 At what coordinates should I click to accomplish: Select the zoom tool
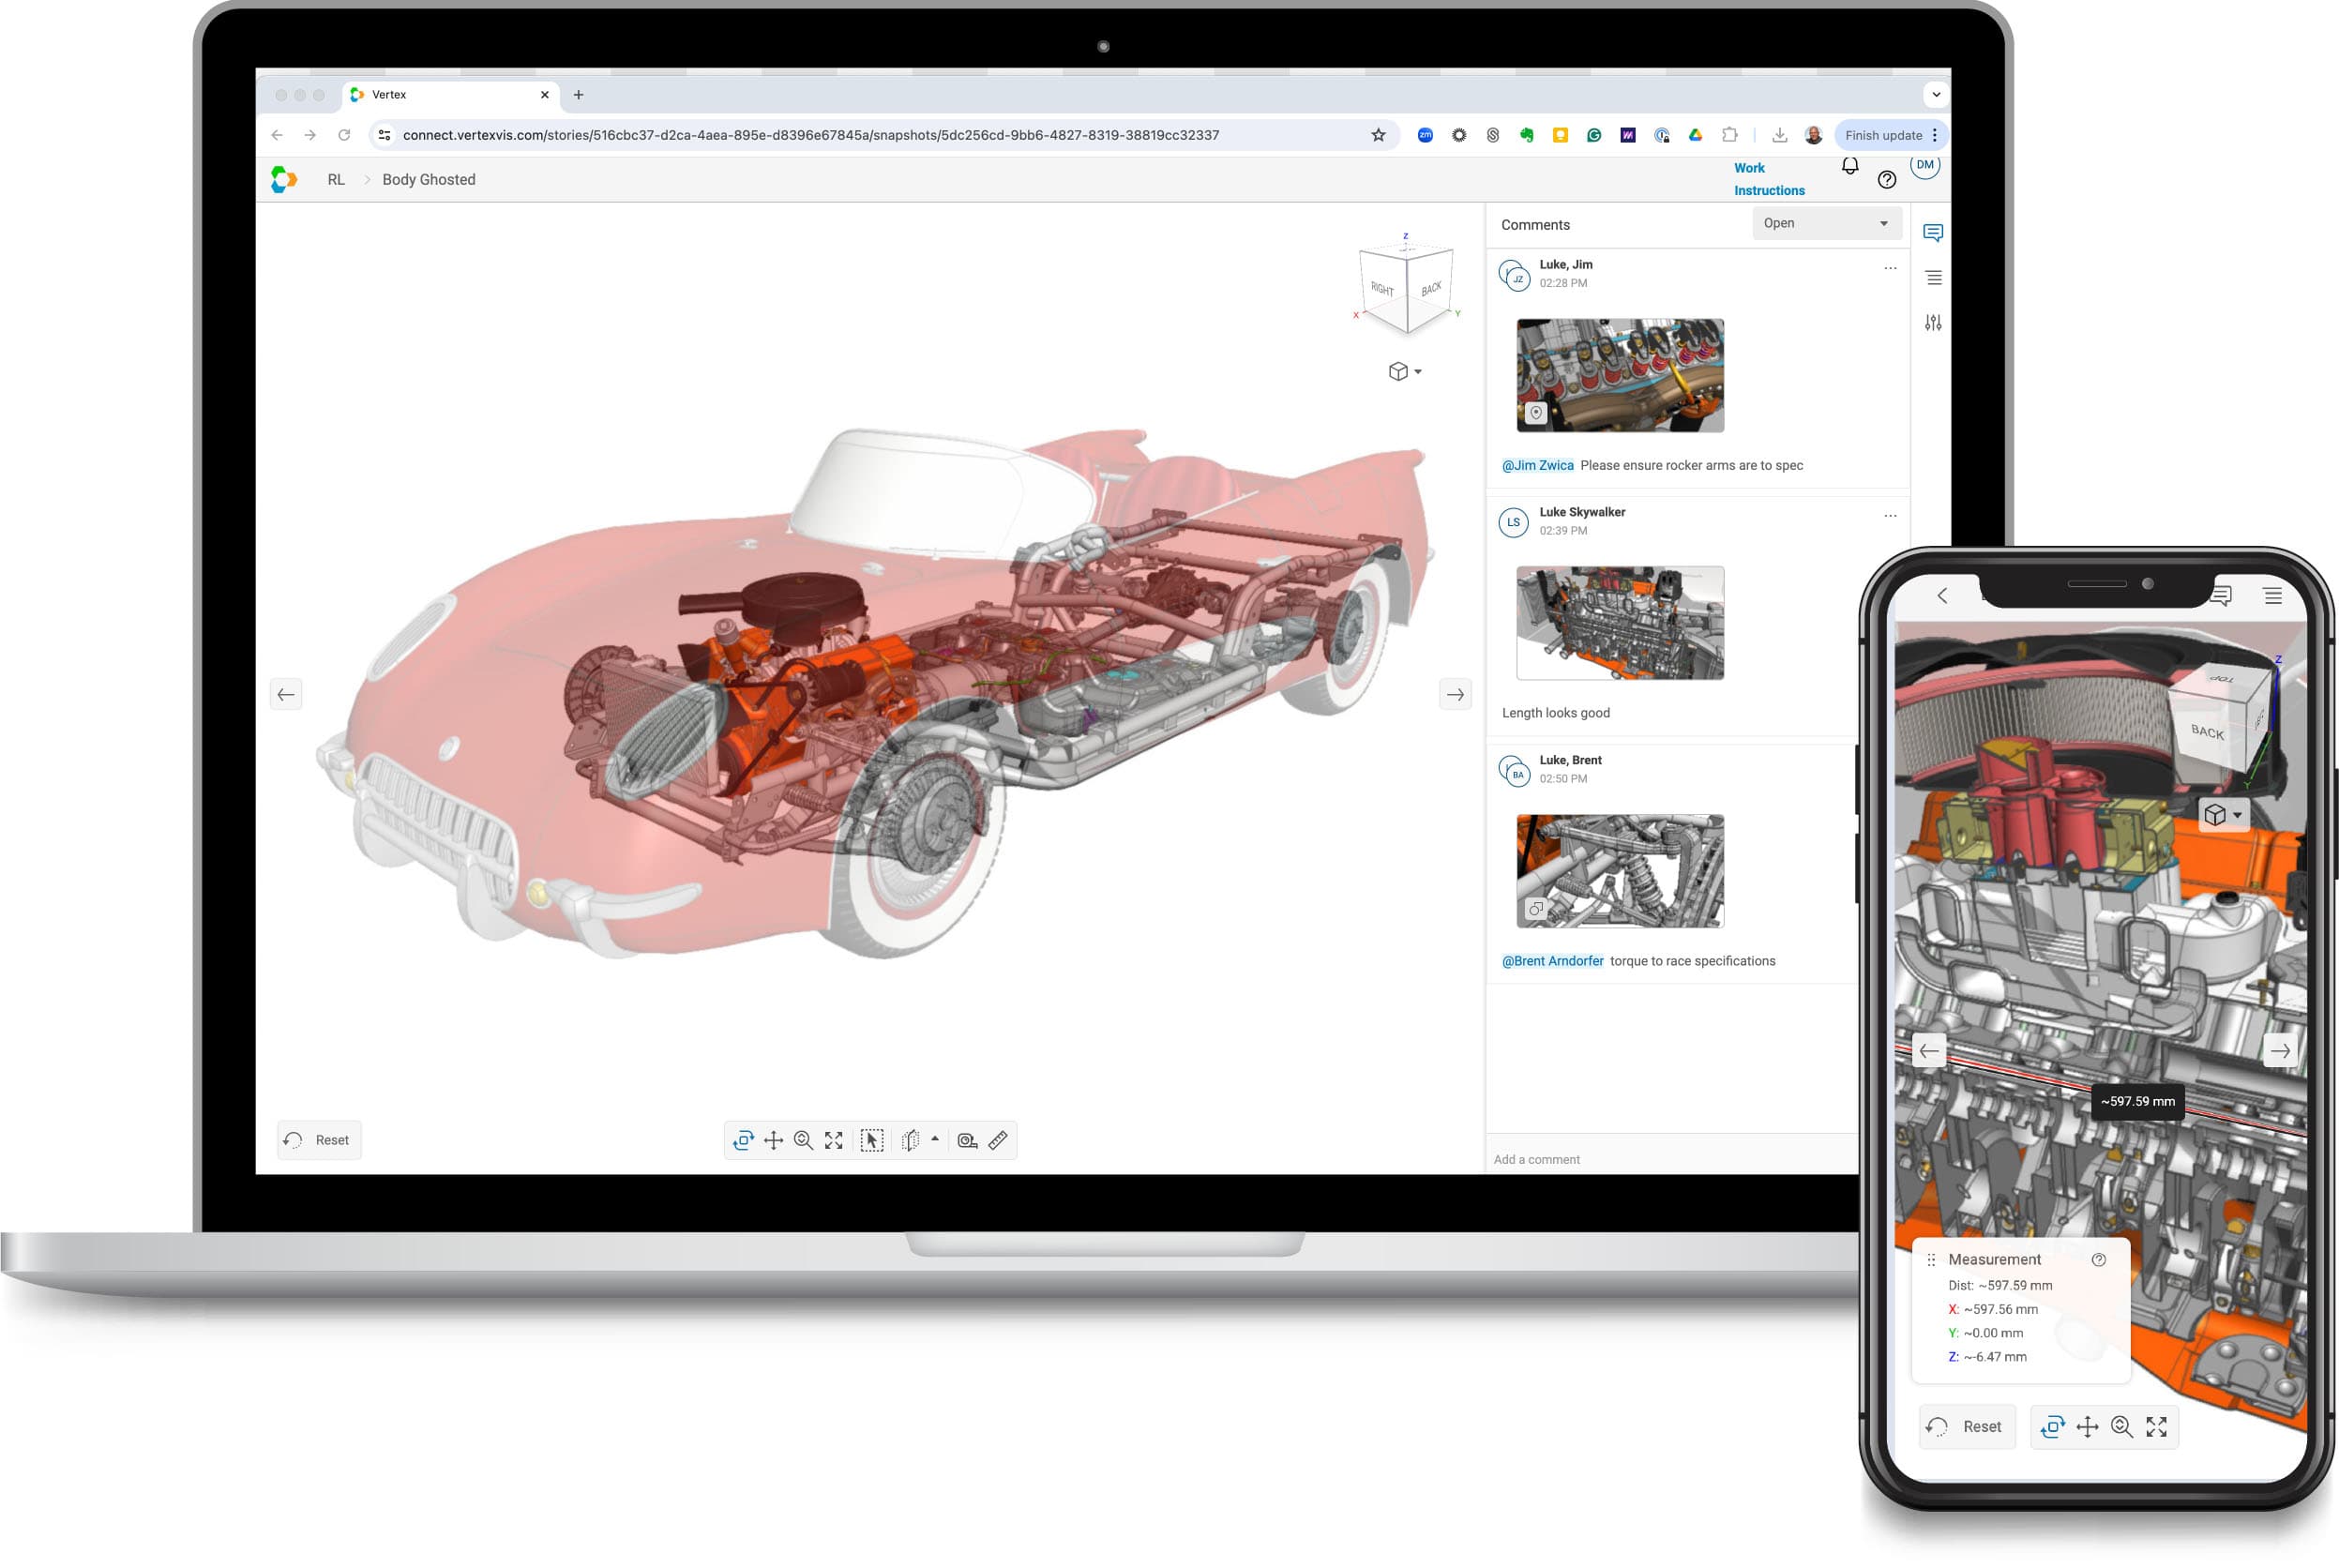coord(804,1140)
